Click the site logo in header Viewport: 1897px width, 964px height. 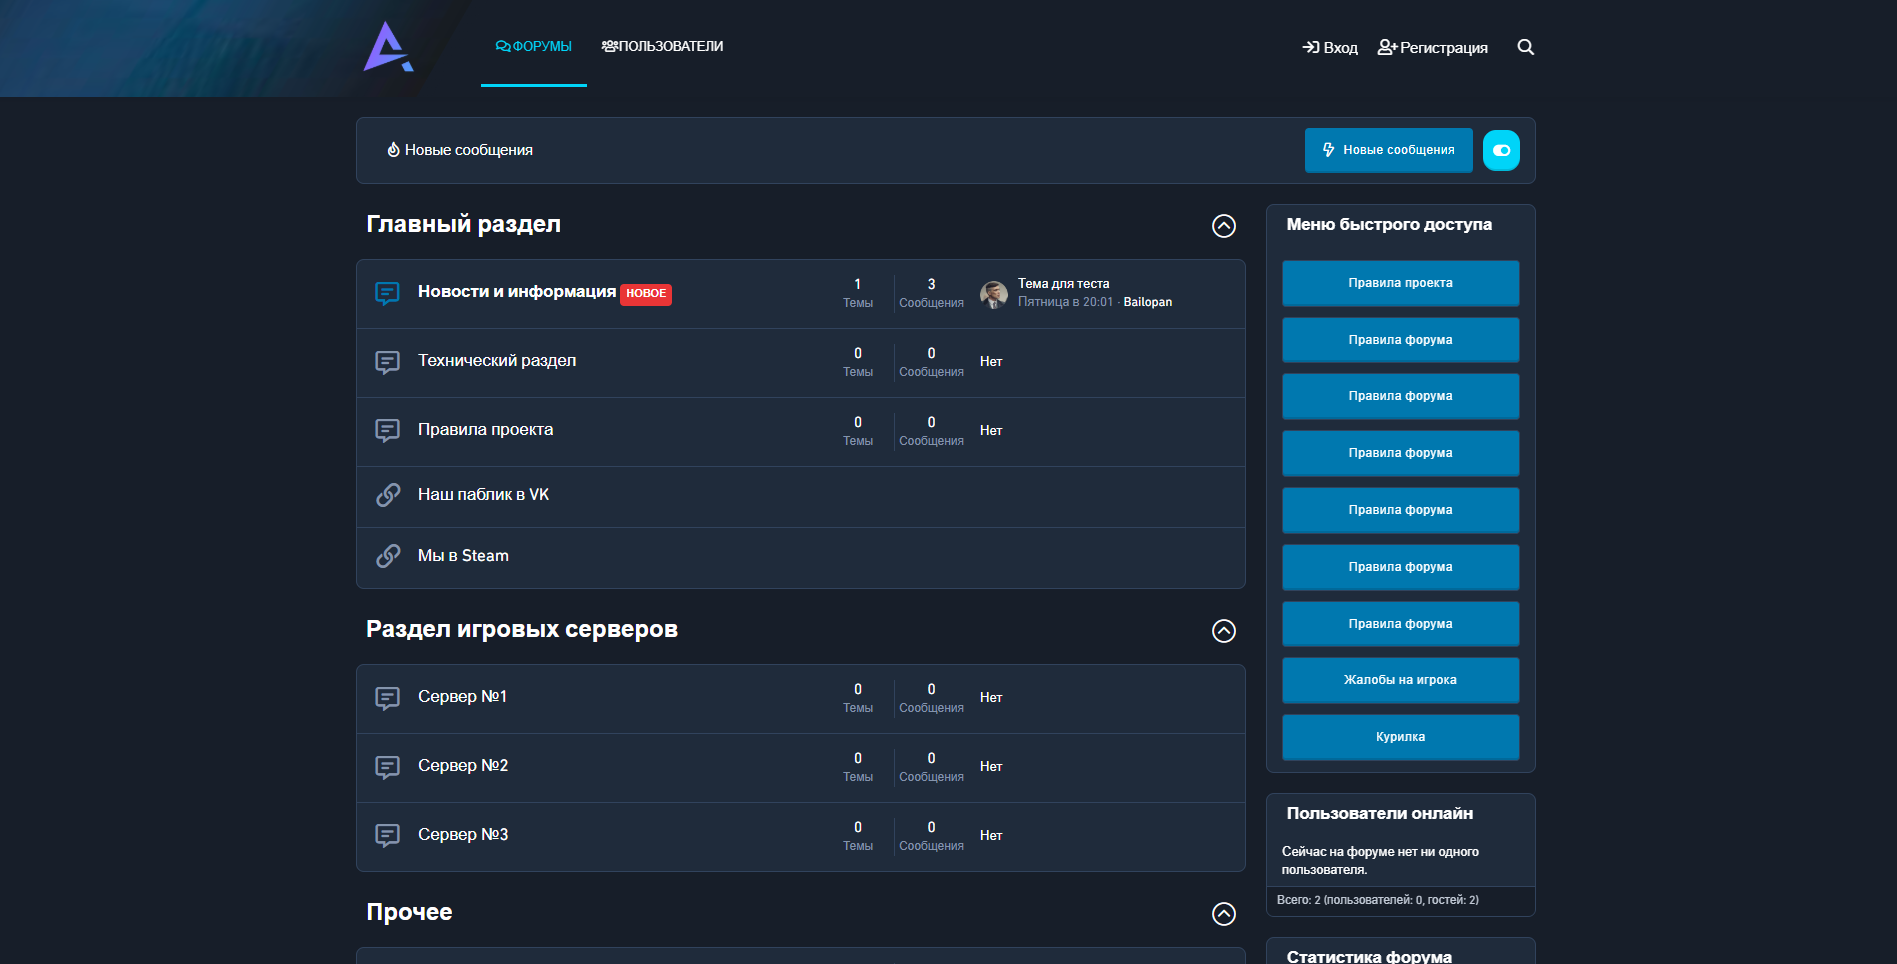[x=388, y=47]
